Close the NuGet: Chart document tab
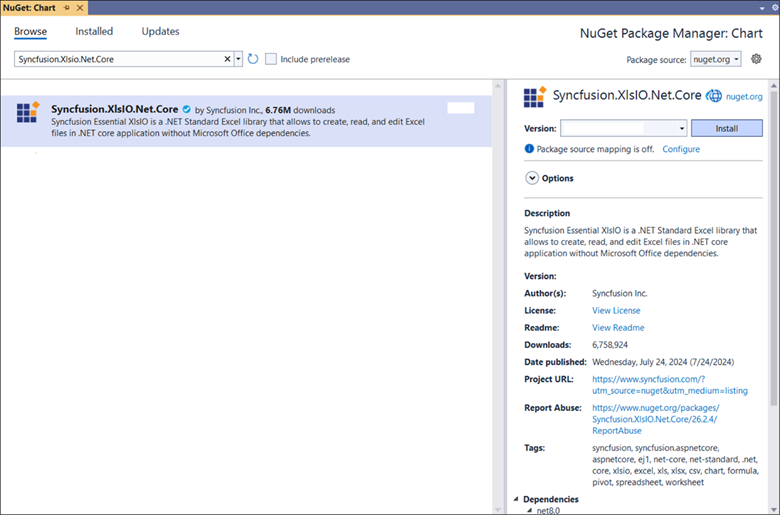The height and width of the screenshot is (515, 780). coord(80,7)
